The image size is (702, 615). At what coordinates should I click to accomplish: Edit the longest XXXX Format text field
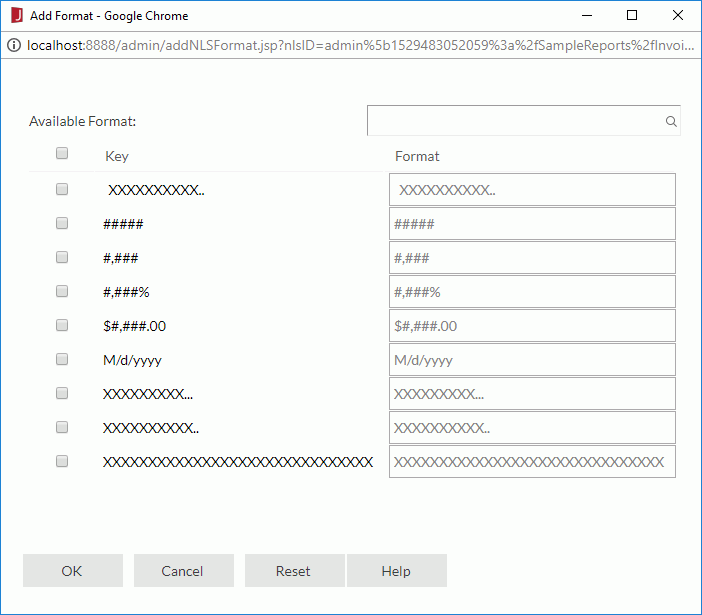tap(532, 461)
